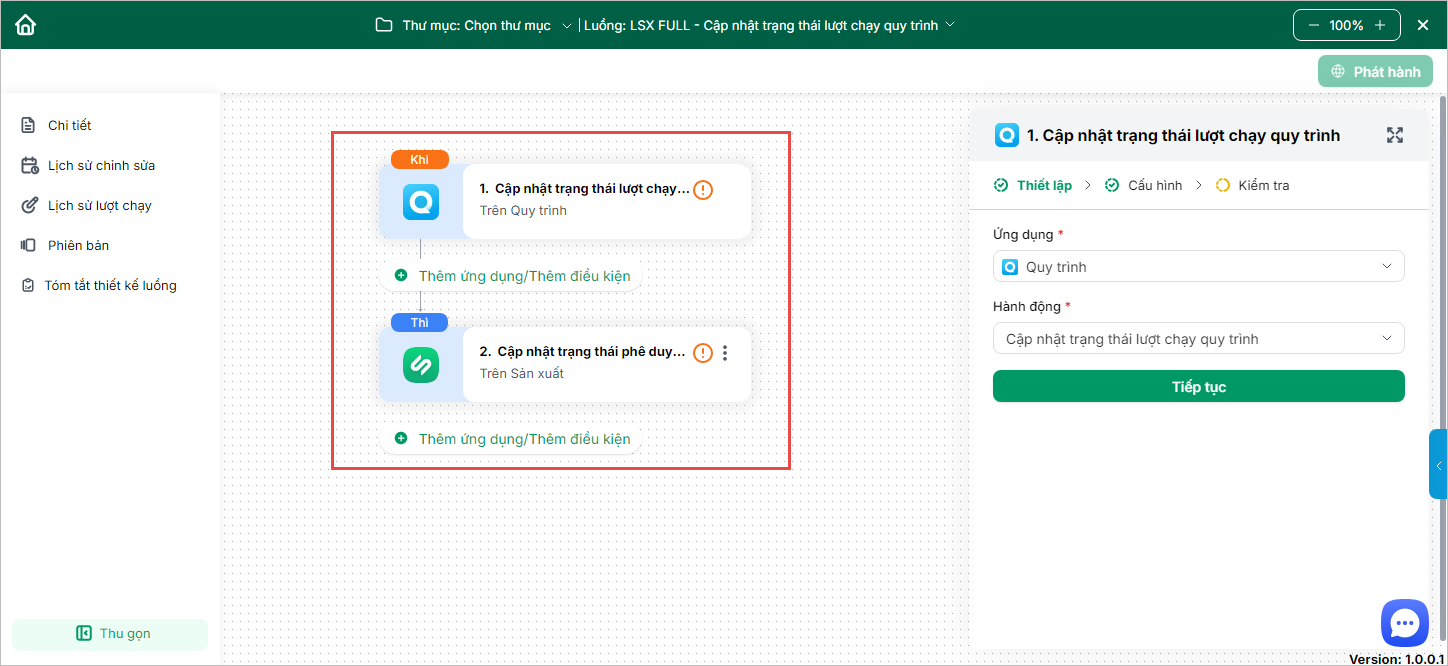Viewport: 1448px width, 666px height.
Task: Click the Quy trình icon in panel header
Action: click(x=1006, y=135)
